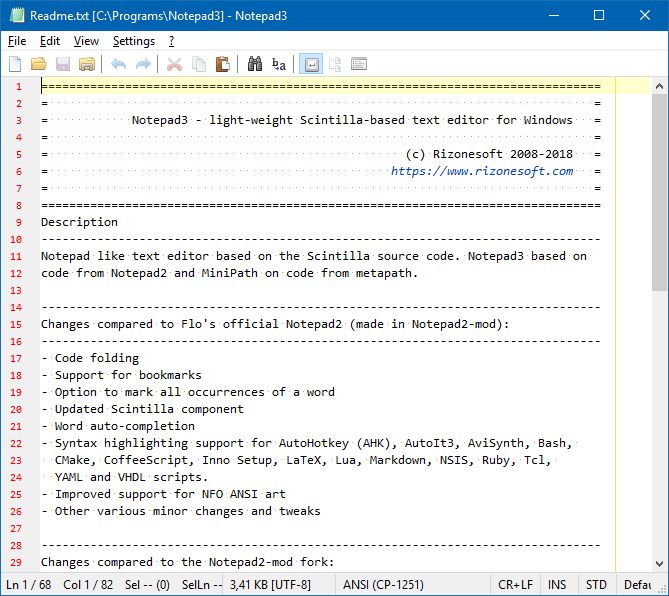Viewport: 669px width, 596px height.
Task: Click the 'Defau' scheme indicator in status bar
Action: point(637,584)
